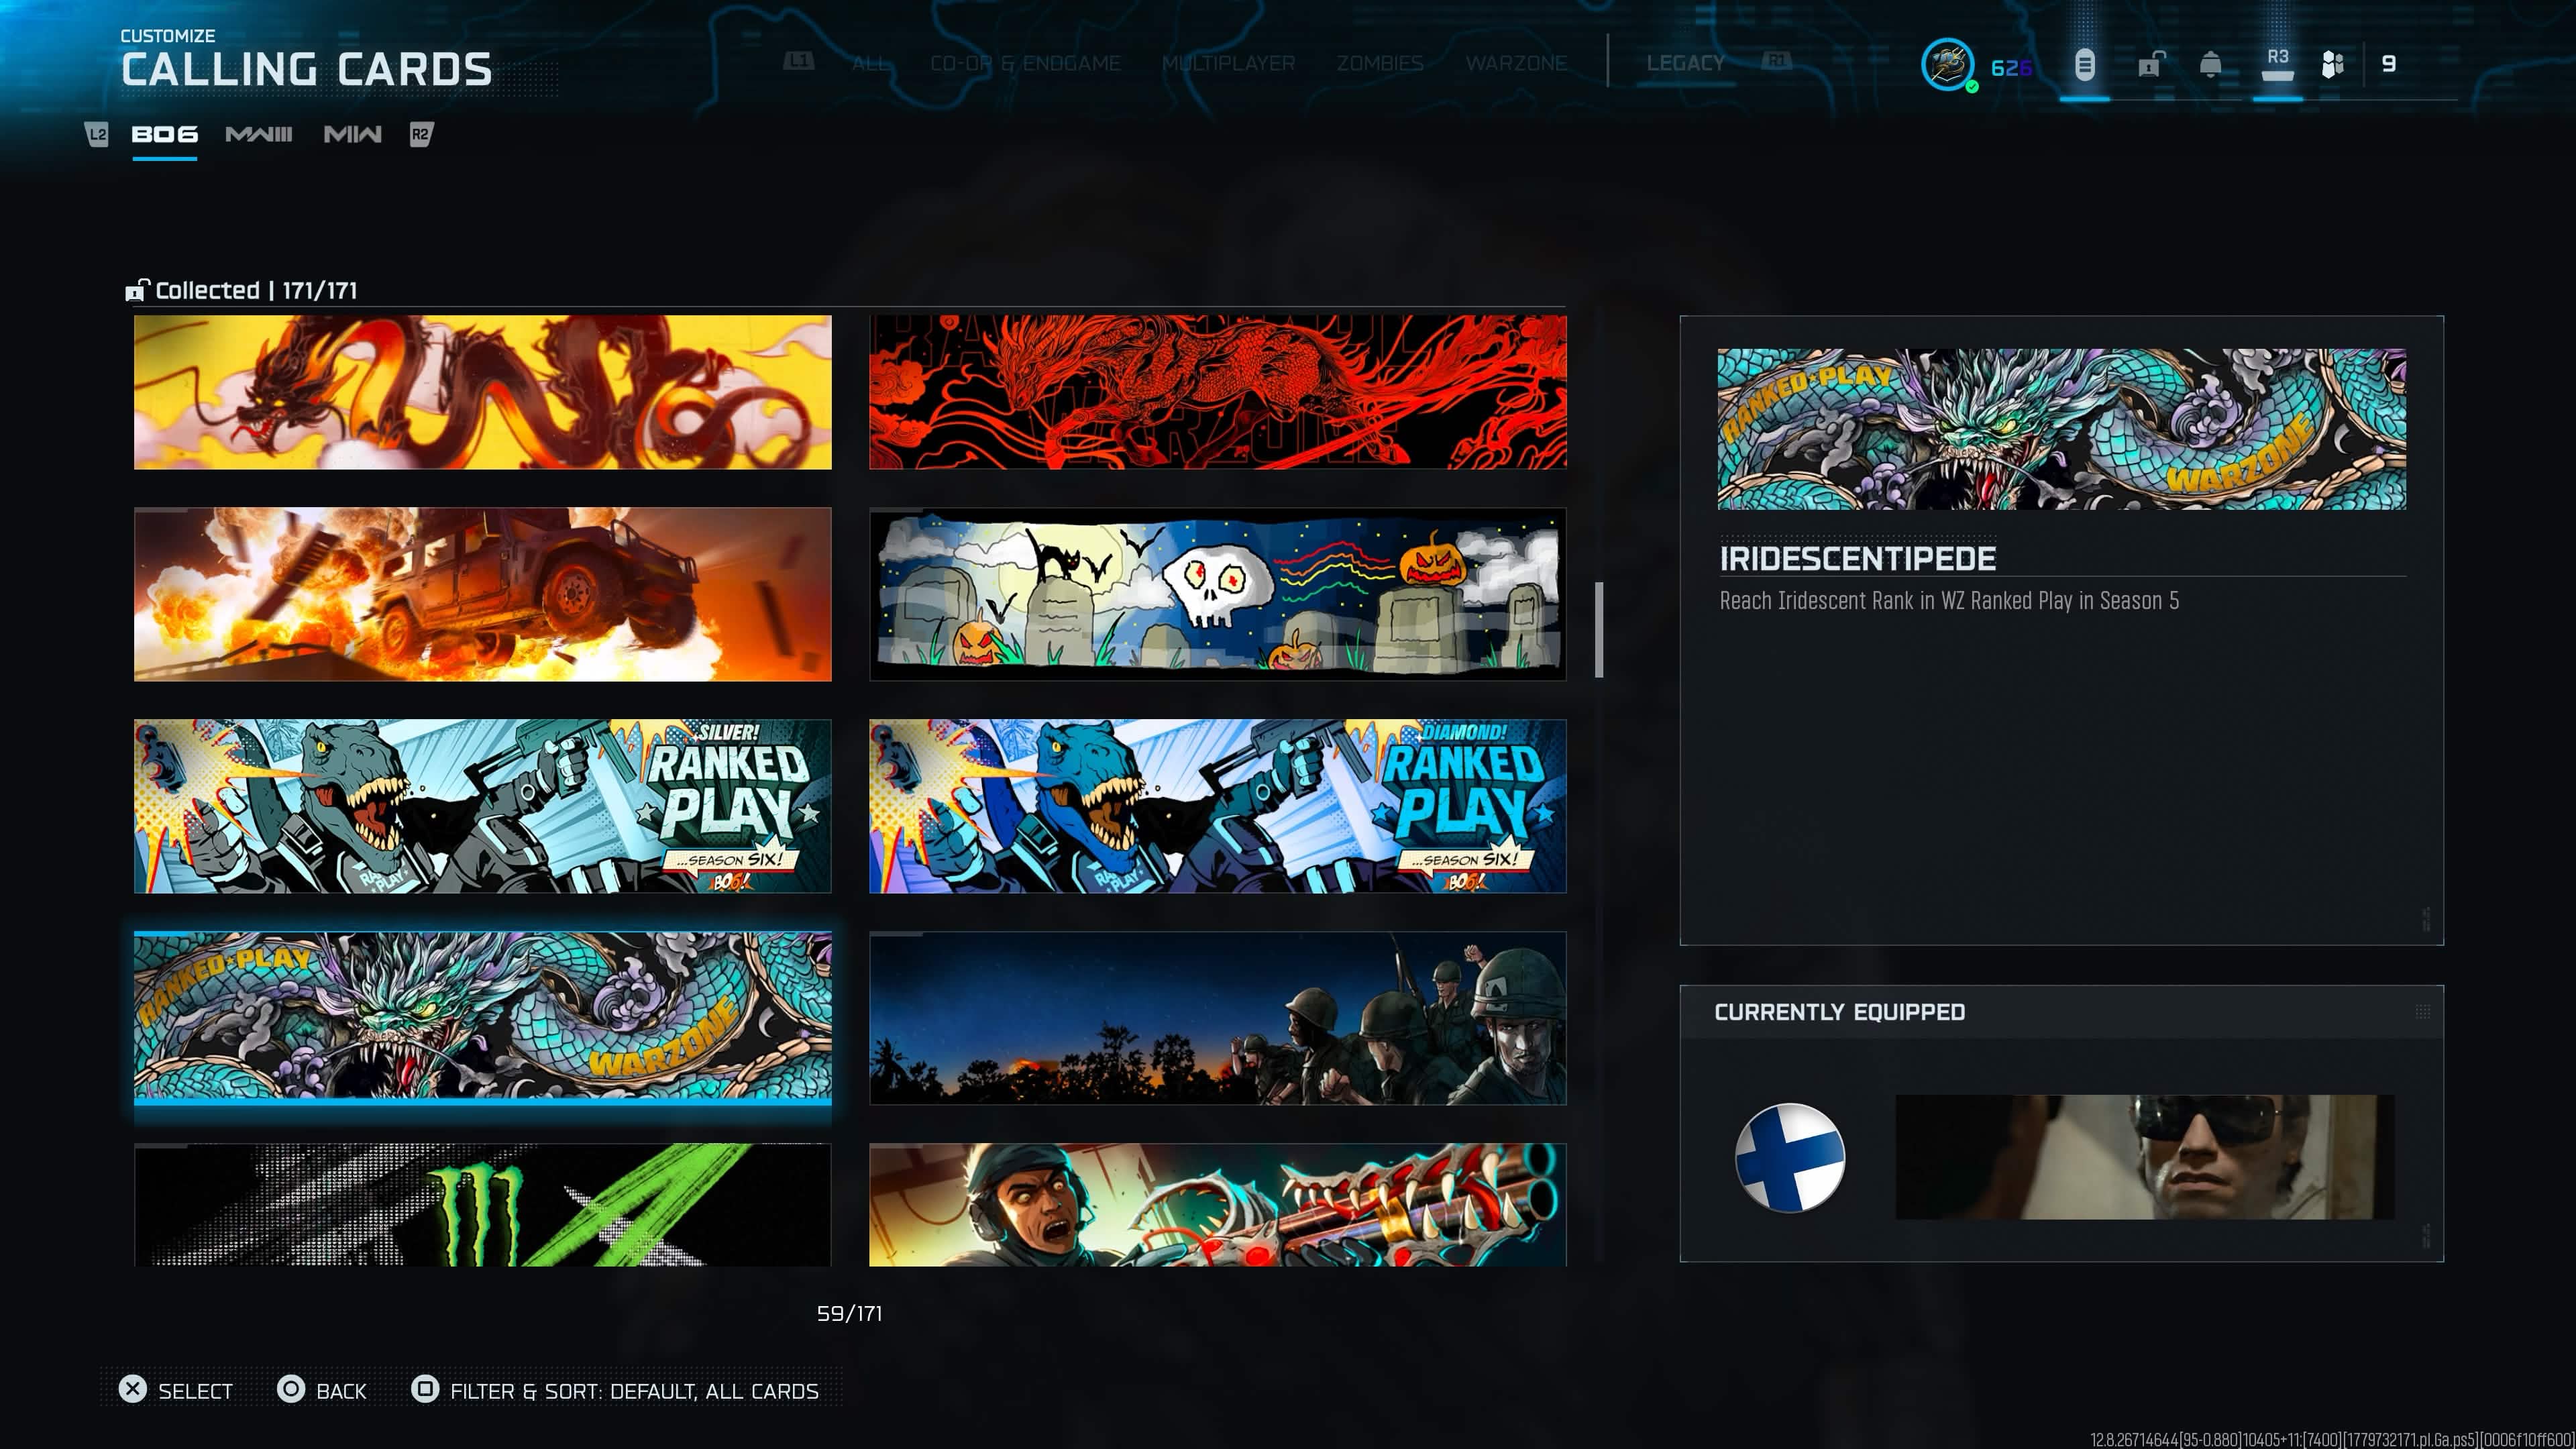The image size is (2576, 1449).
Task: Click the calling card list scrollbar
Action: (1599, 630)
